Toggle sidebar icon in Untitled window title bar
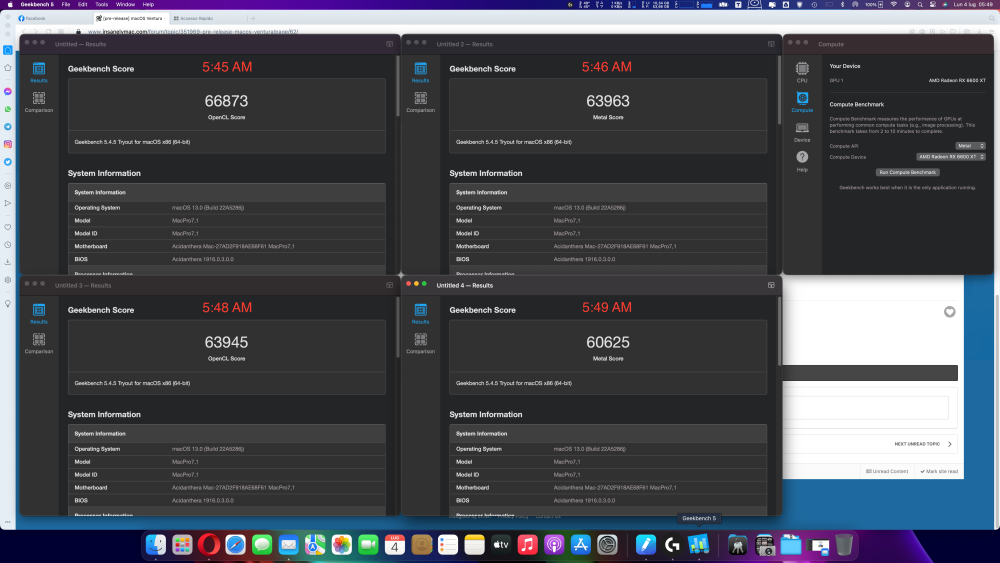The height and width of the screenshot is (563, 1000). pos(389,44)
